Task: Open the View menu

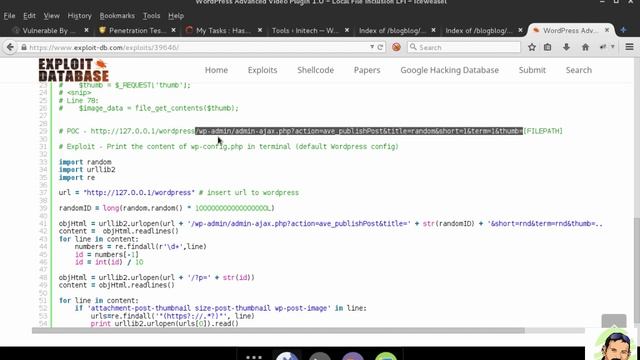Action: tap(51, 16)
